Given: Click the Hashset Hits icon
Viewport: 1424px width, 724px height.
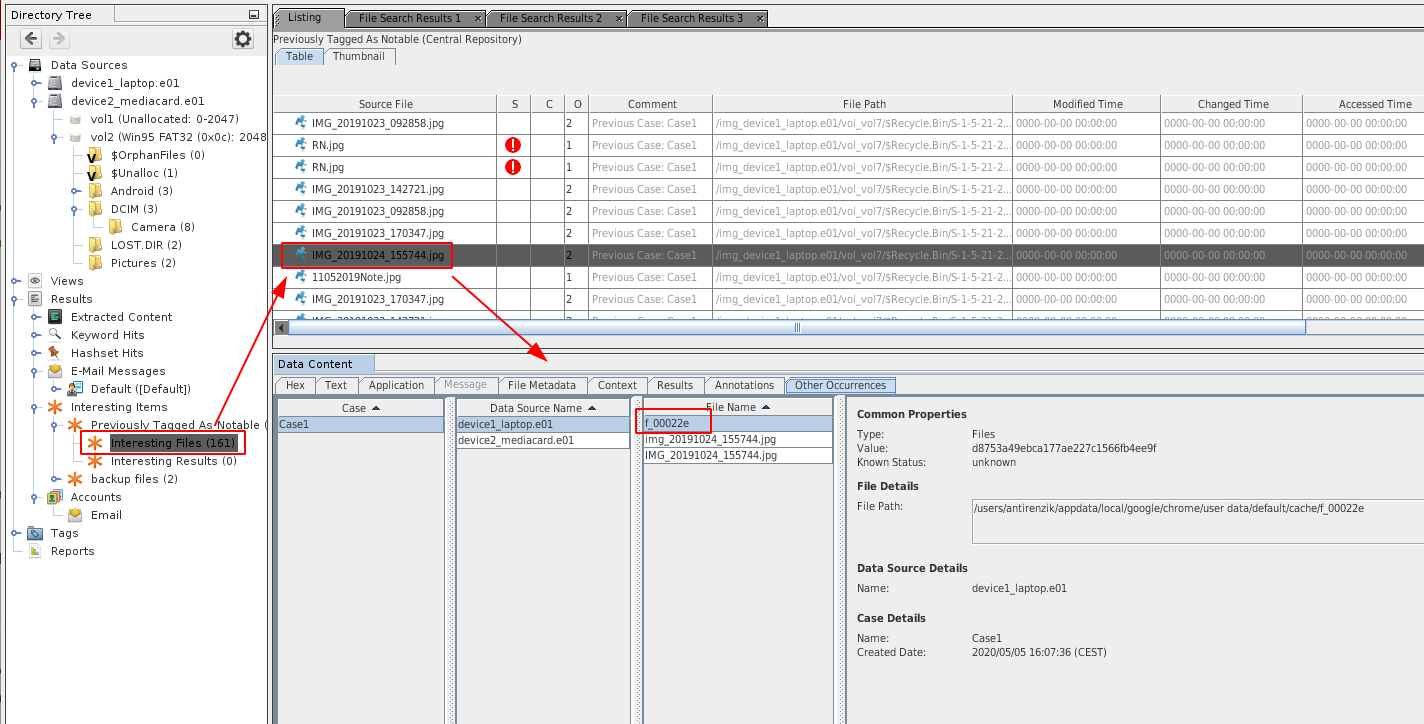Looking at the screenshot, I should click(x=55, y=353).
